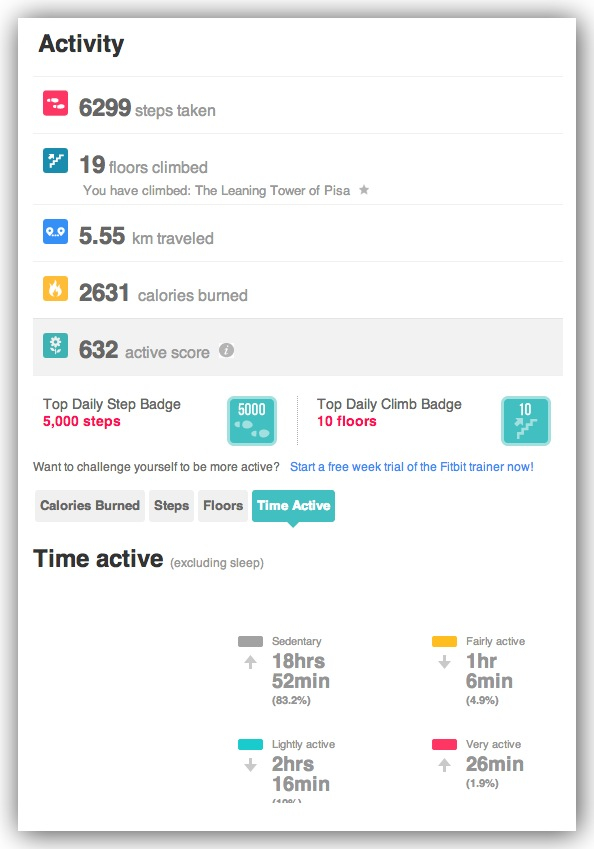Switch to the Calories Burned tab
594x849 pixels.
click(x=90, y=506)
